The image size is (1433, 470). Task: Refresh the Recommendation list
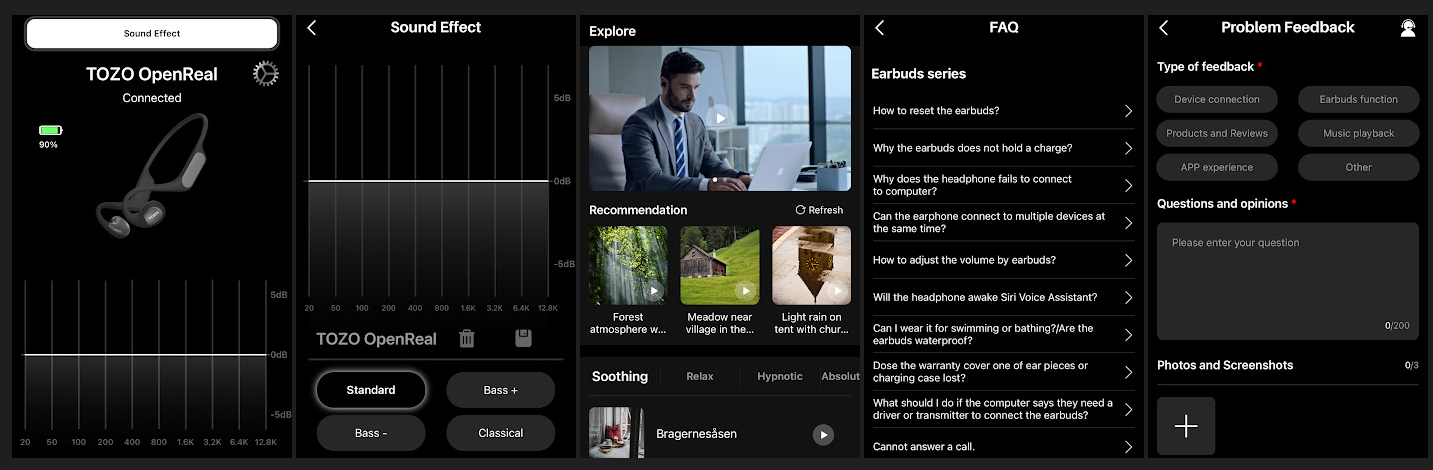pos(819,210)
